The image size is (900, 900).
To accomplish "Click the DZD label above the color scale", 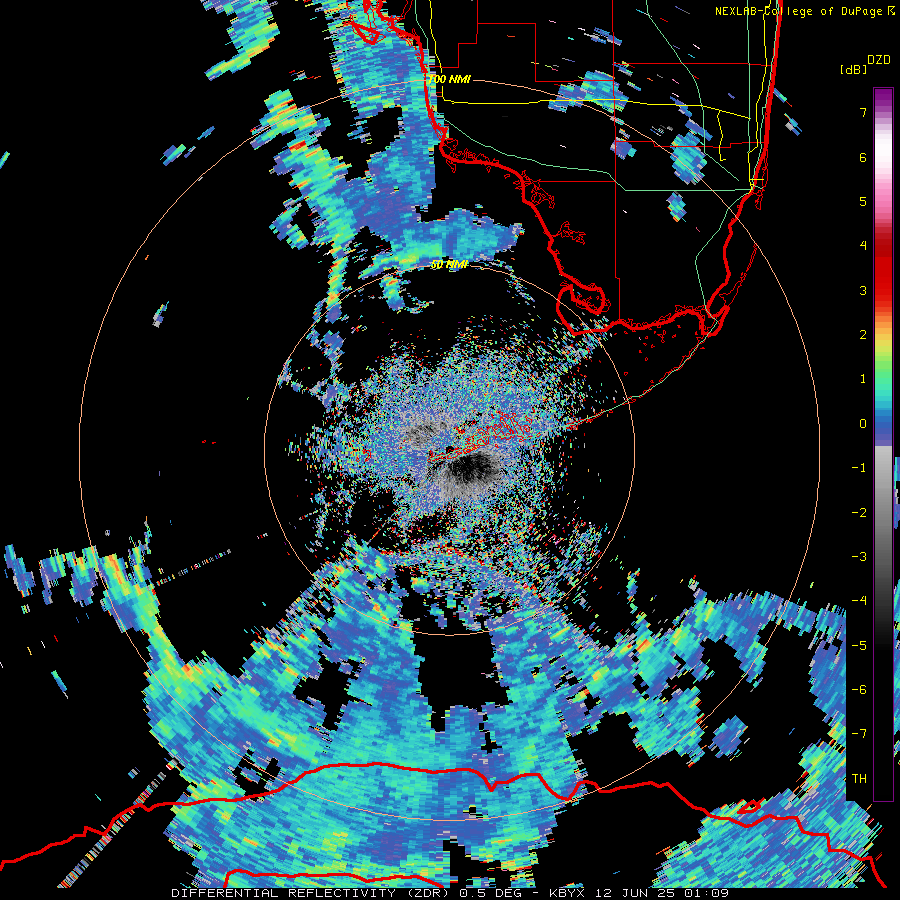I will [879, 60].
